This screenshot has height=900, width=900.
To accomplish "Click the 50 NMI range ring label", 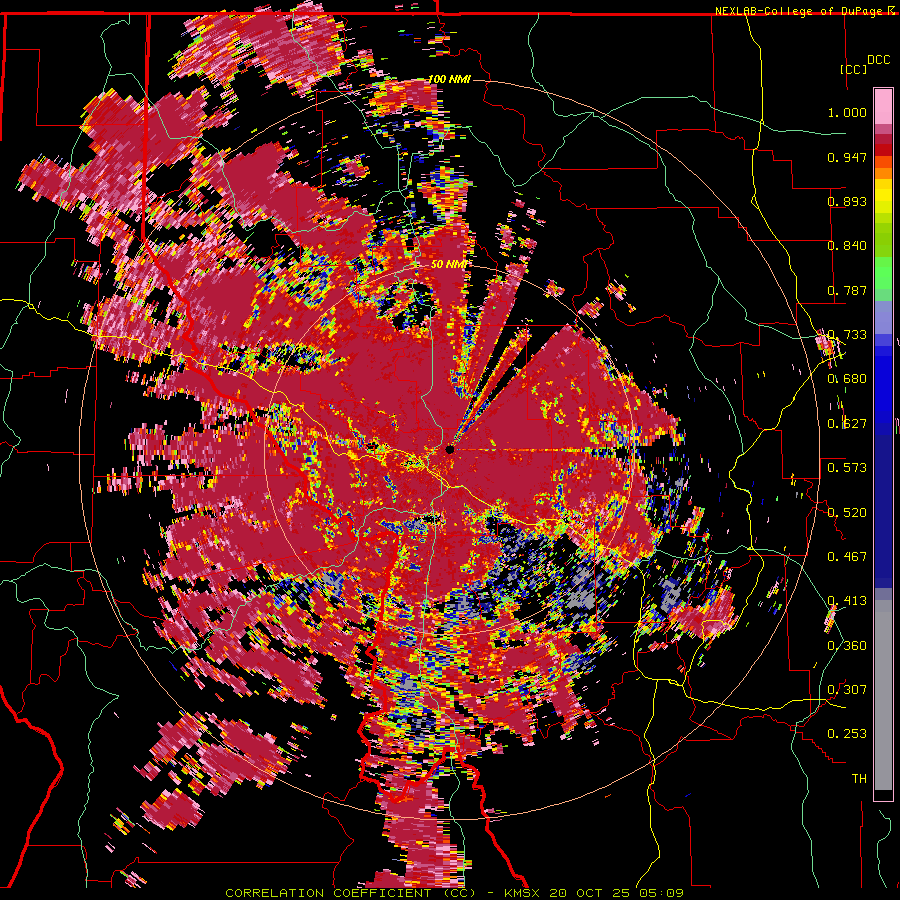I will (449, 264).
